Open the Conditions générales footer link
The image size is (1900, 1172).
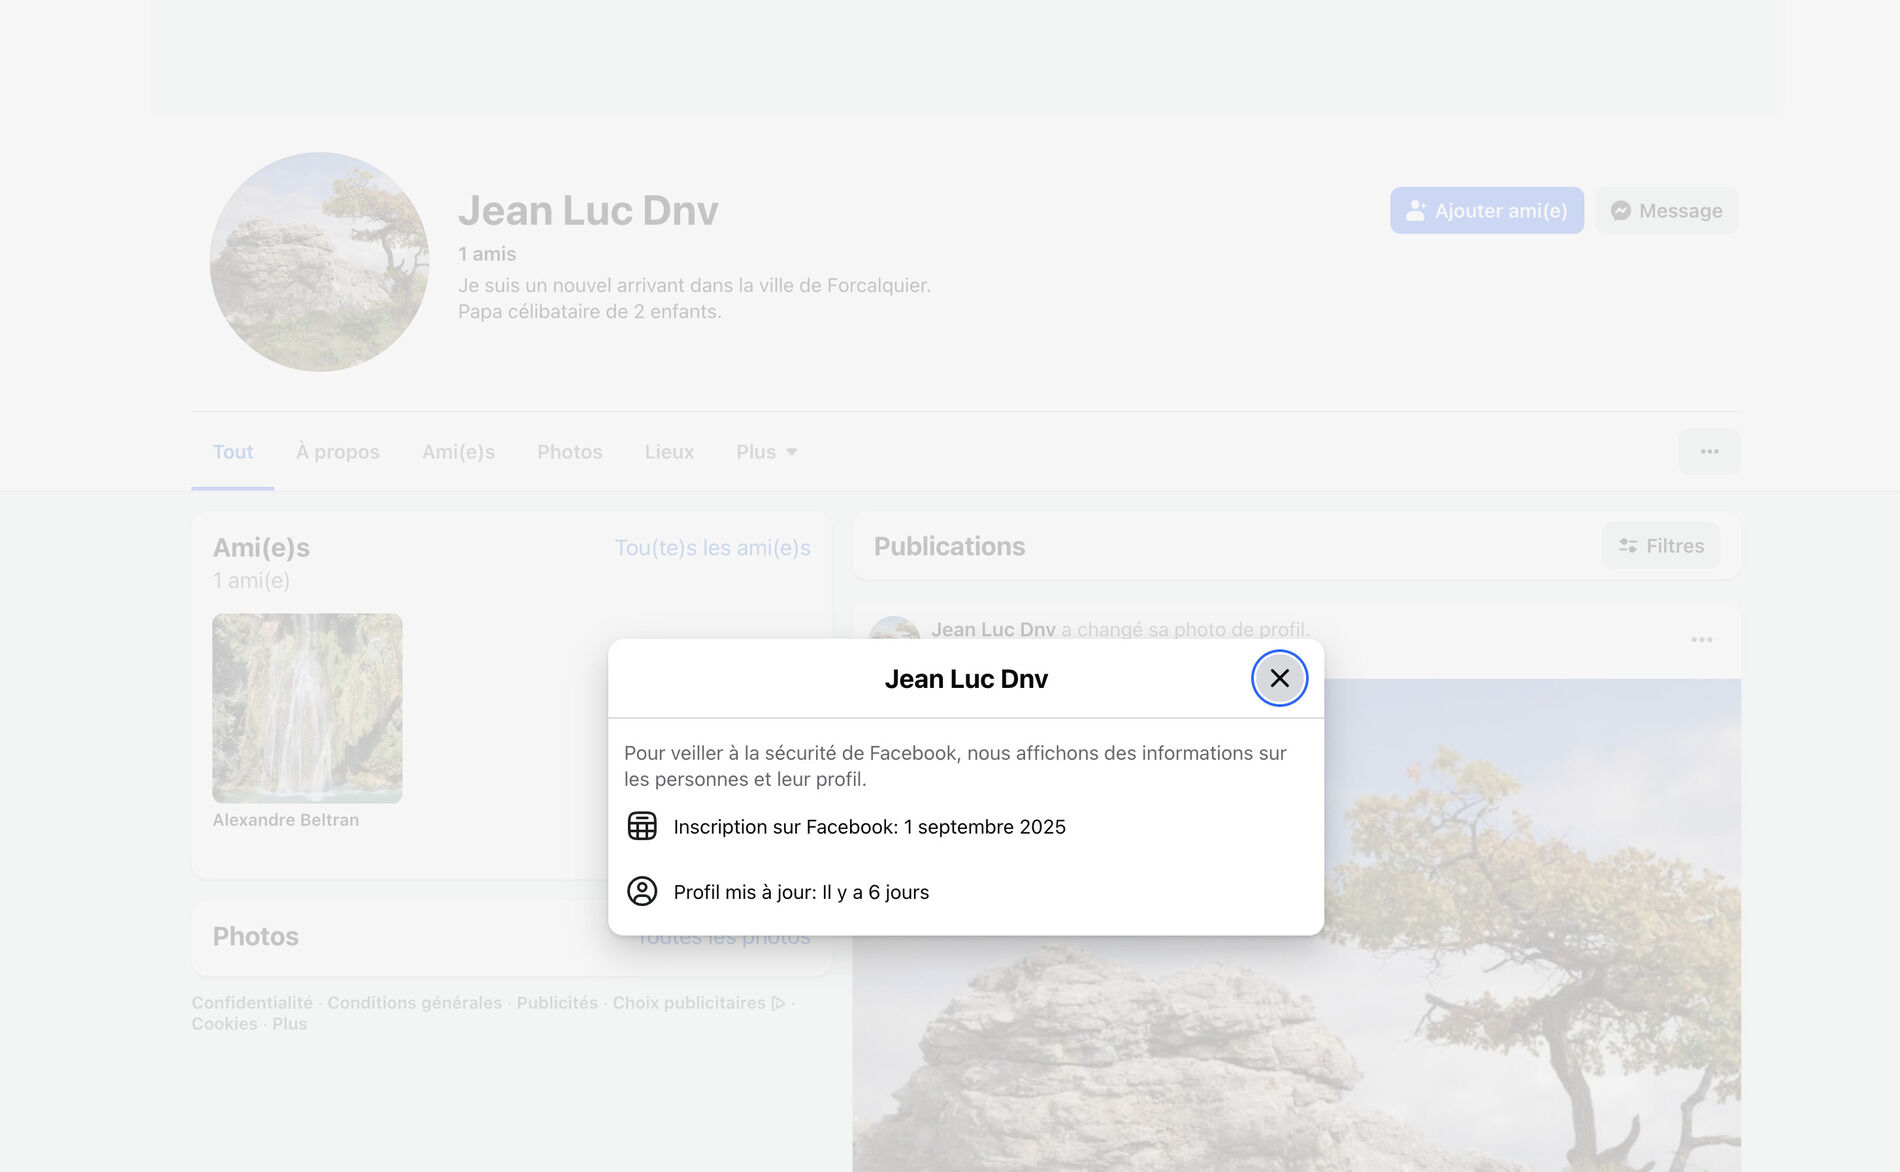point(415,1003)
